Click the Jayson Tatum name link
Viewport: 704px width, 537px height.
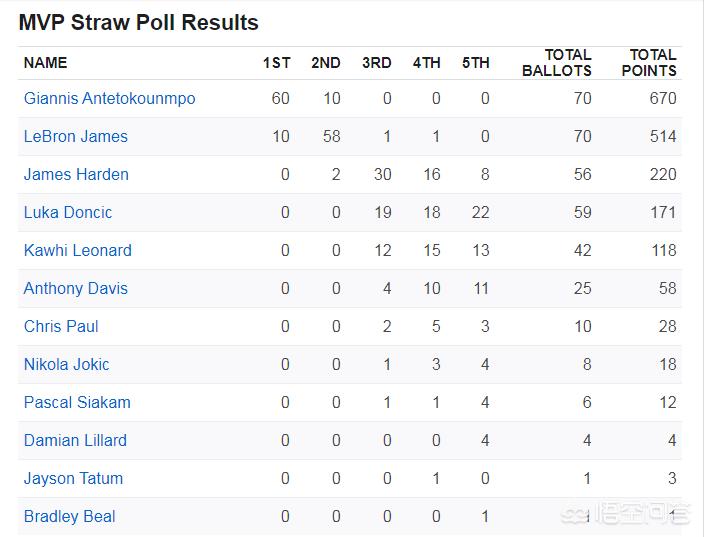pyautogui.click(x=73, y=479)
